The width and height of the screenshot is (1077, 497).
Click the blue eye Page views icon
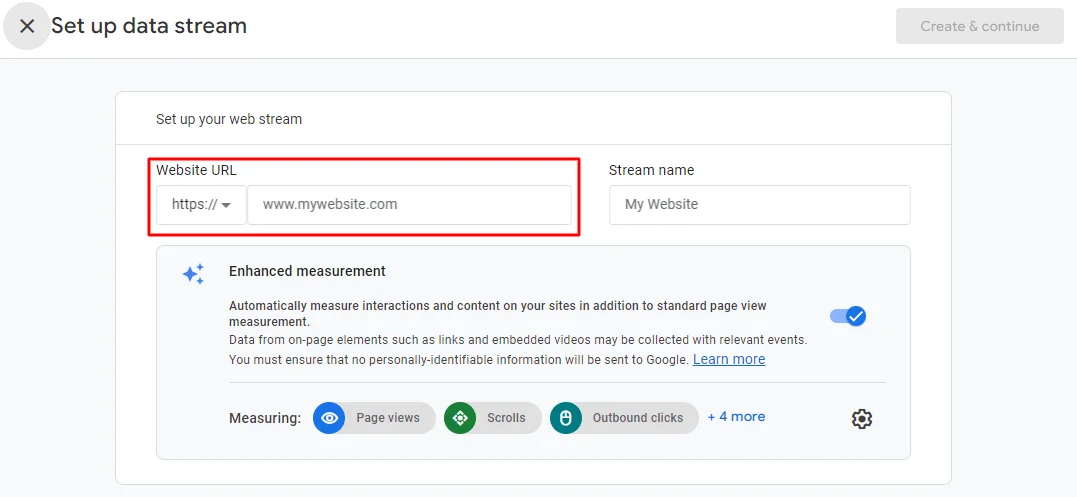click(x=329, y=418)
